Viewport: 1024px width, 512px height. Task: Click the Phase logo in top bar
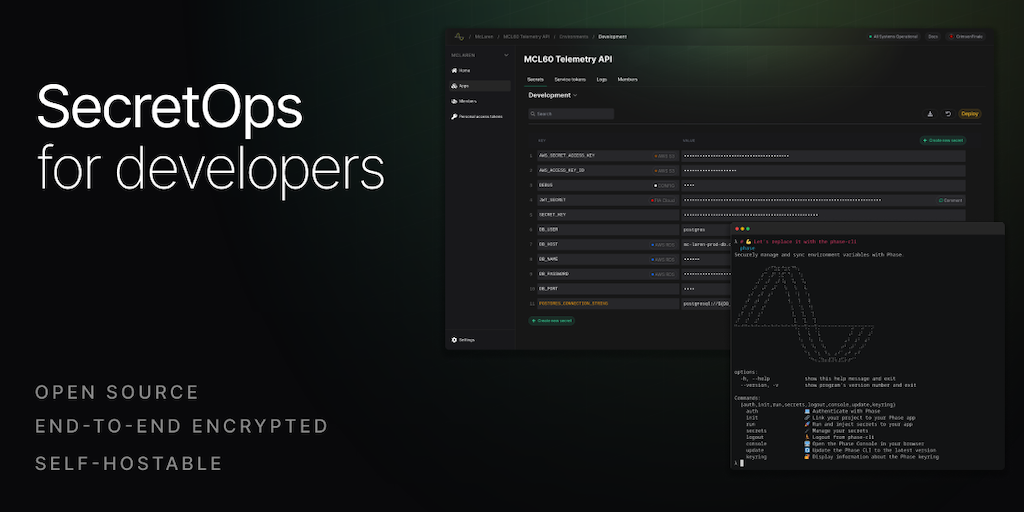459,37
